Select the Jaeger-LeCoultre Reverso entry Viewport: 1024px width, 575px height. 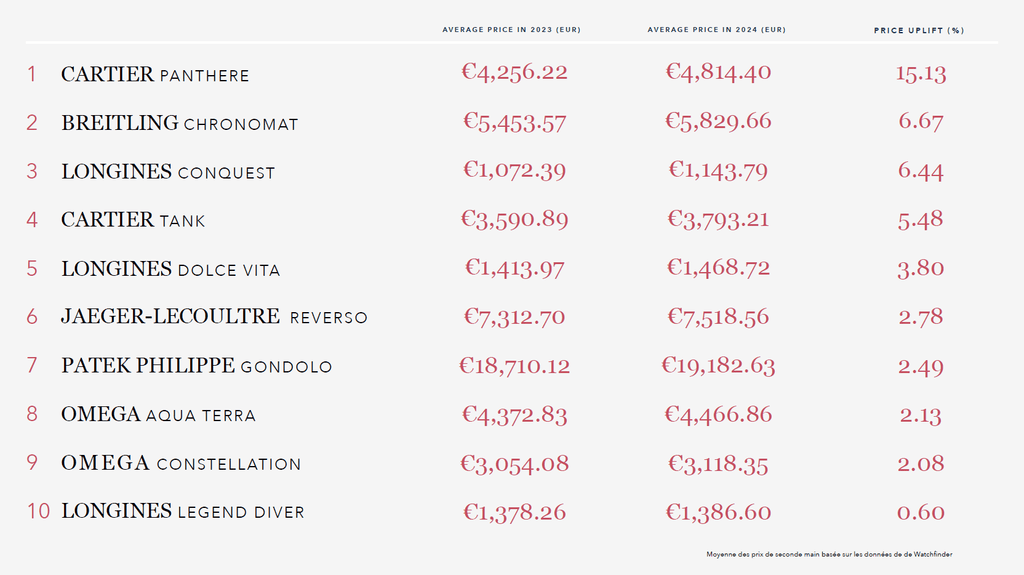[x=214, y=317]
